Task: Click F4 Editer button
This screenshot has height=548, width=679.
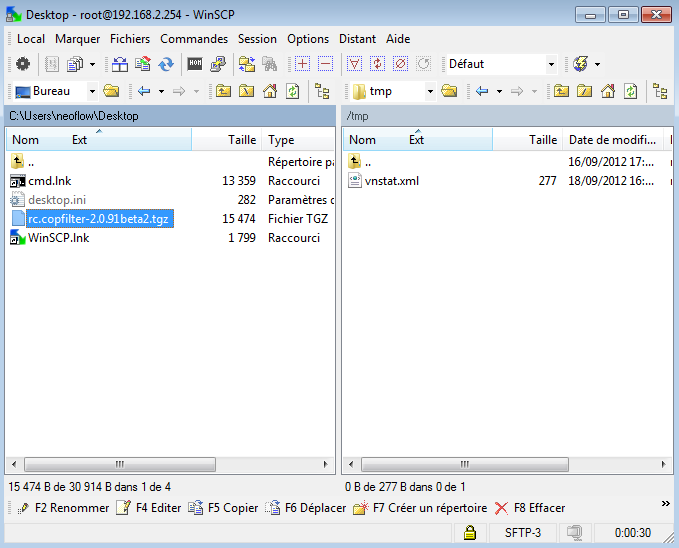Action: coord(149,508)
